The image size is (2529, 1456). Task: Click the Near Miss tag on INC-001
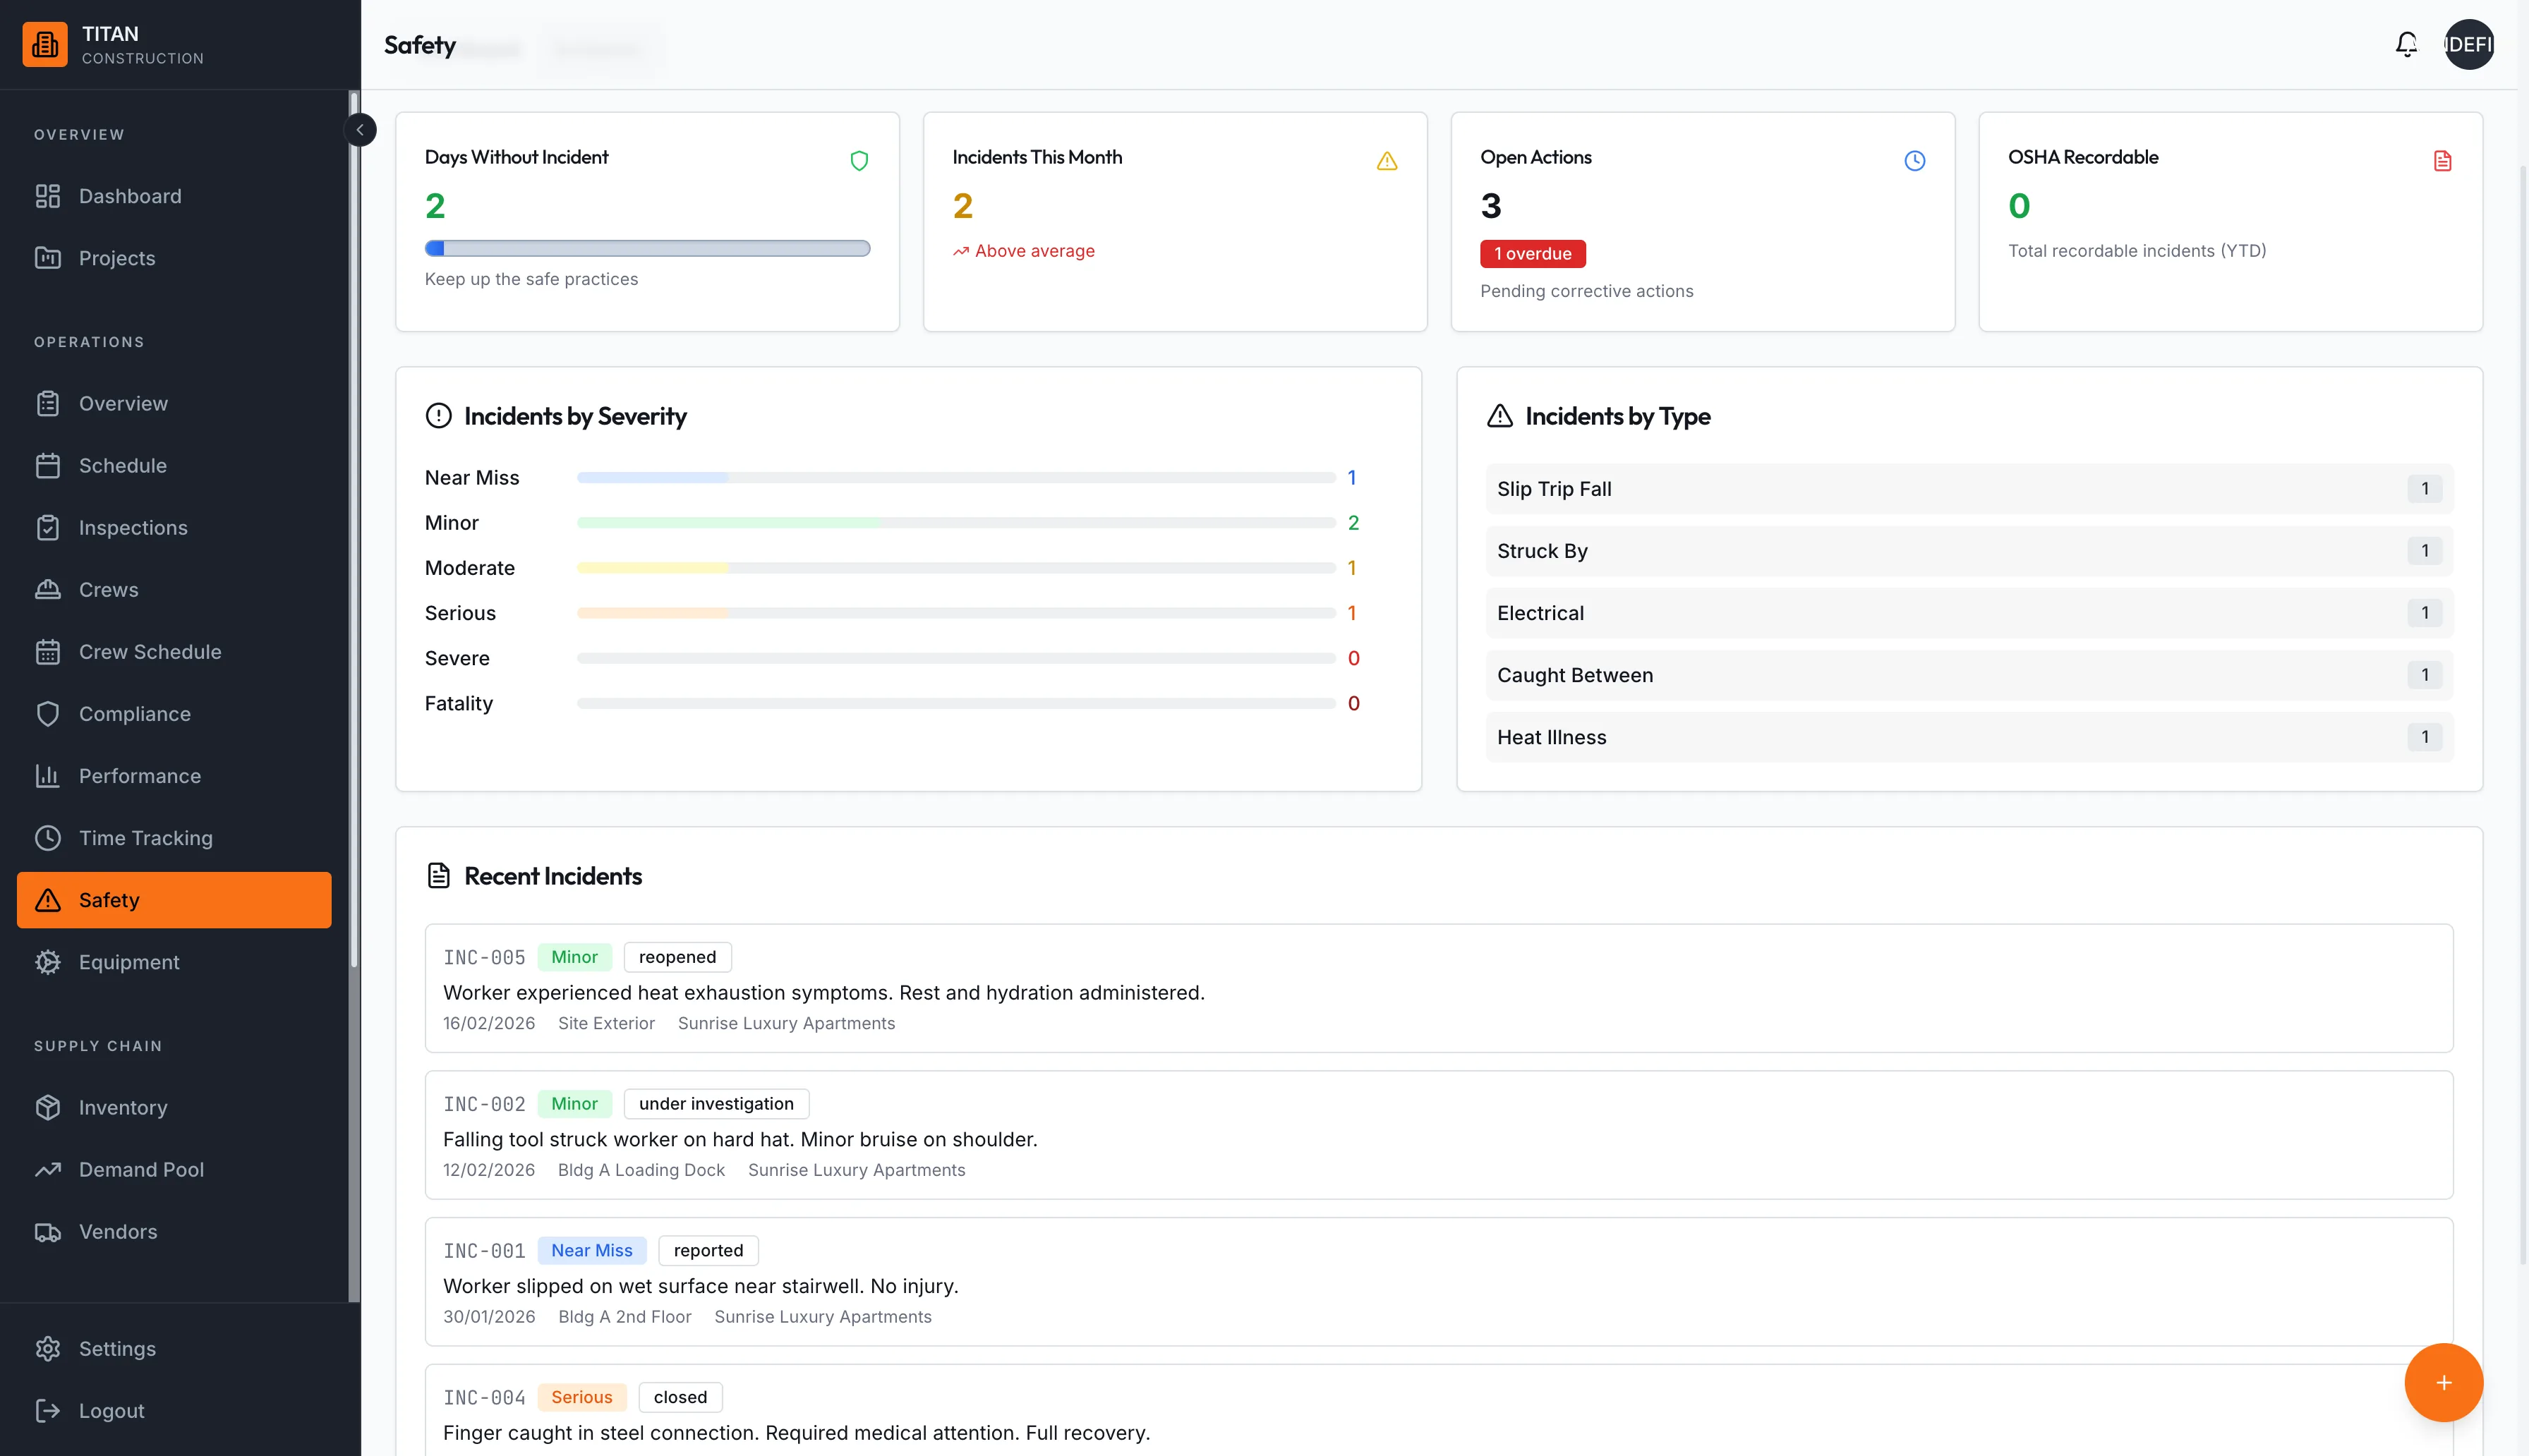592,1251
